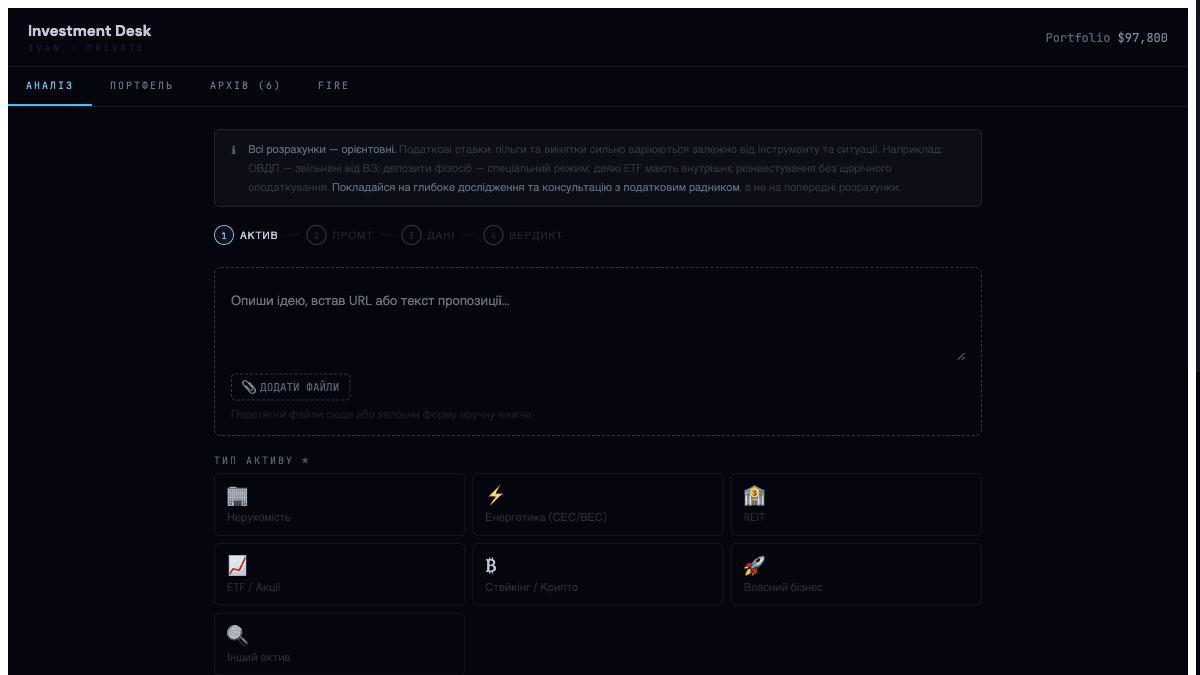The image size is (1200, 675).
Task: Switch to the FIRE tab
Action: pyautogui.click(x=333, y=86)
